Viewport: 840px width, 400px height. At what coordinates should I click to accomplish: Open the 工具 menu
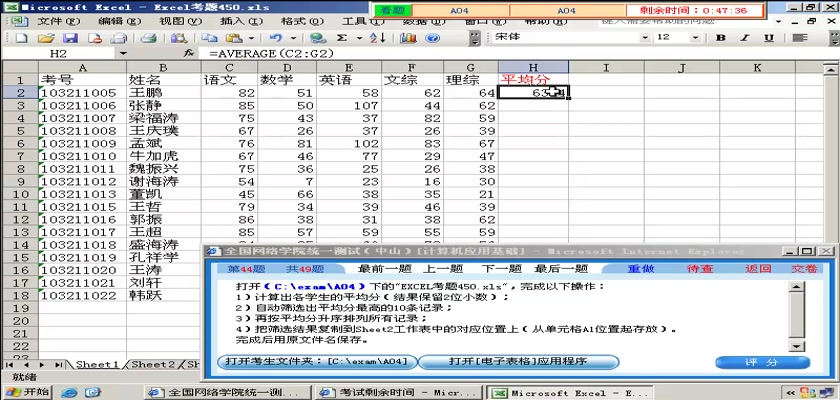363,22
